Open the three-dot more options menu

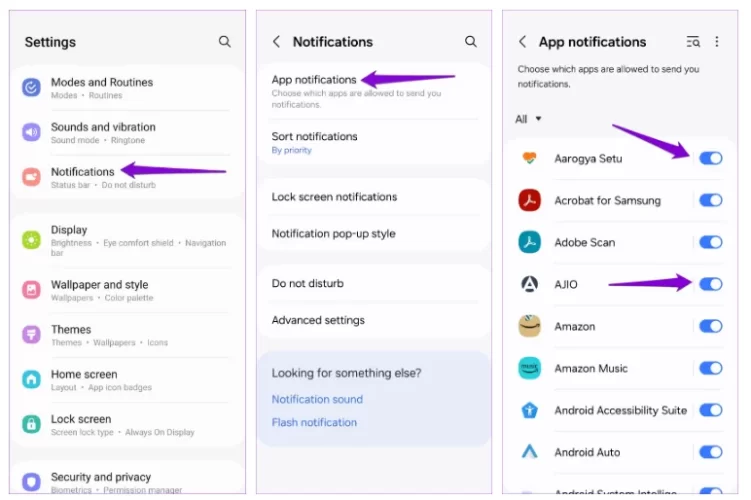click(x=717, y=42)
